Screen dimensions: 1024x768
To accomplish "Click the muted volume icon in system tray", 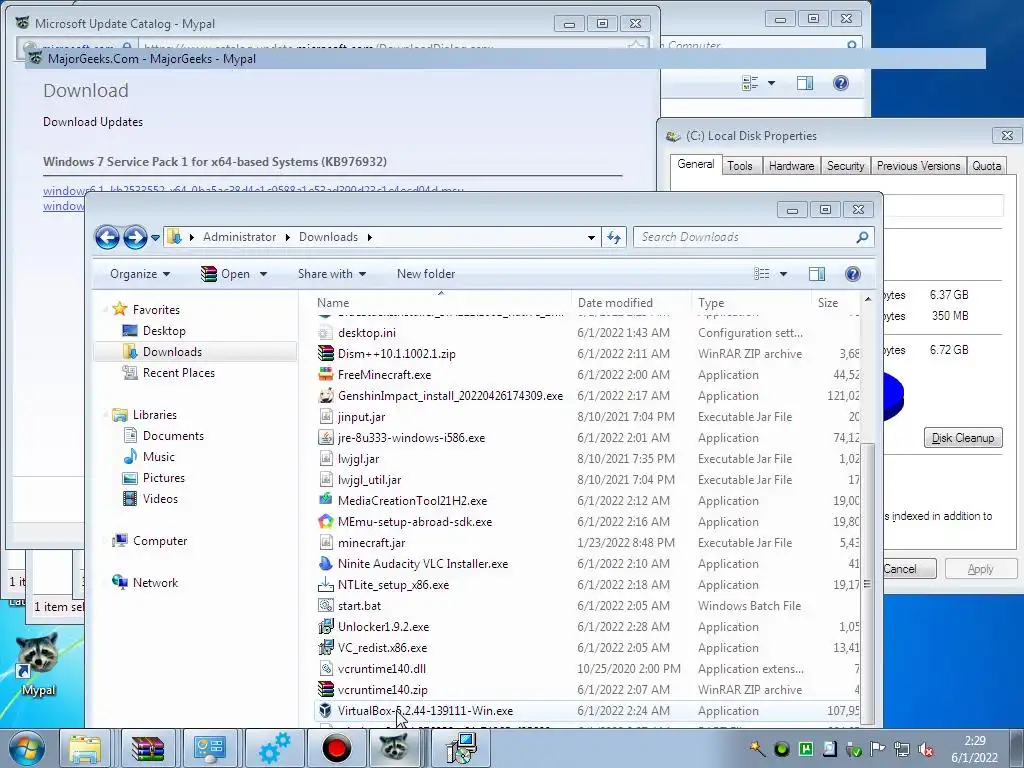I will tap(926, 749).
